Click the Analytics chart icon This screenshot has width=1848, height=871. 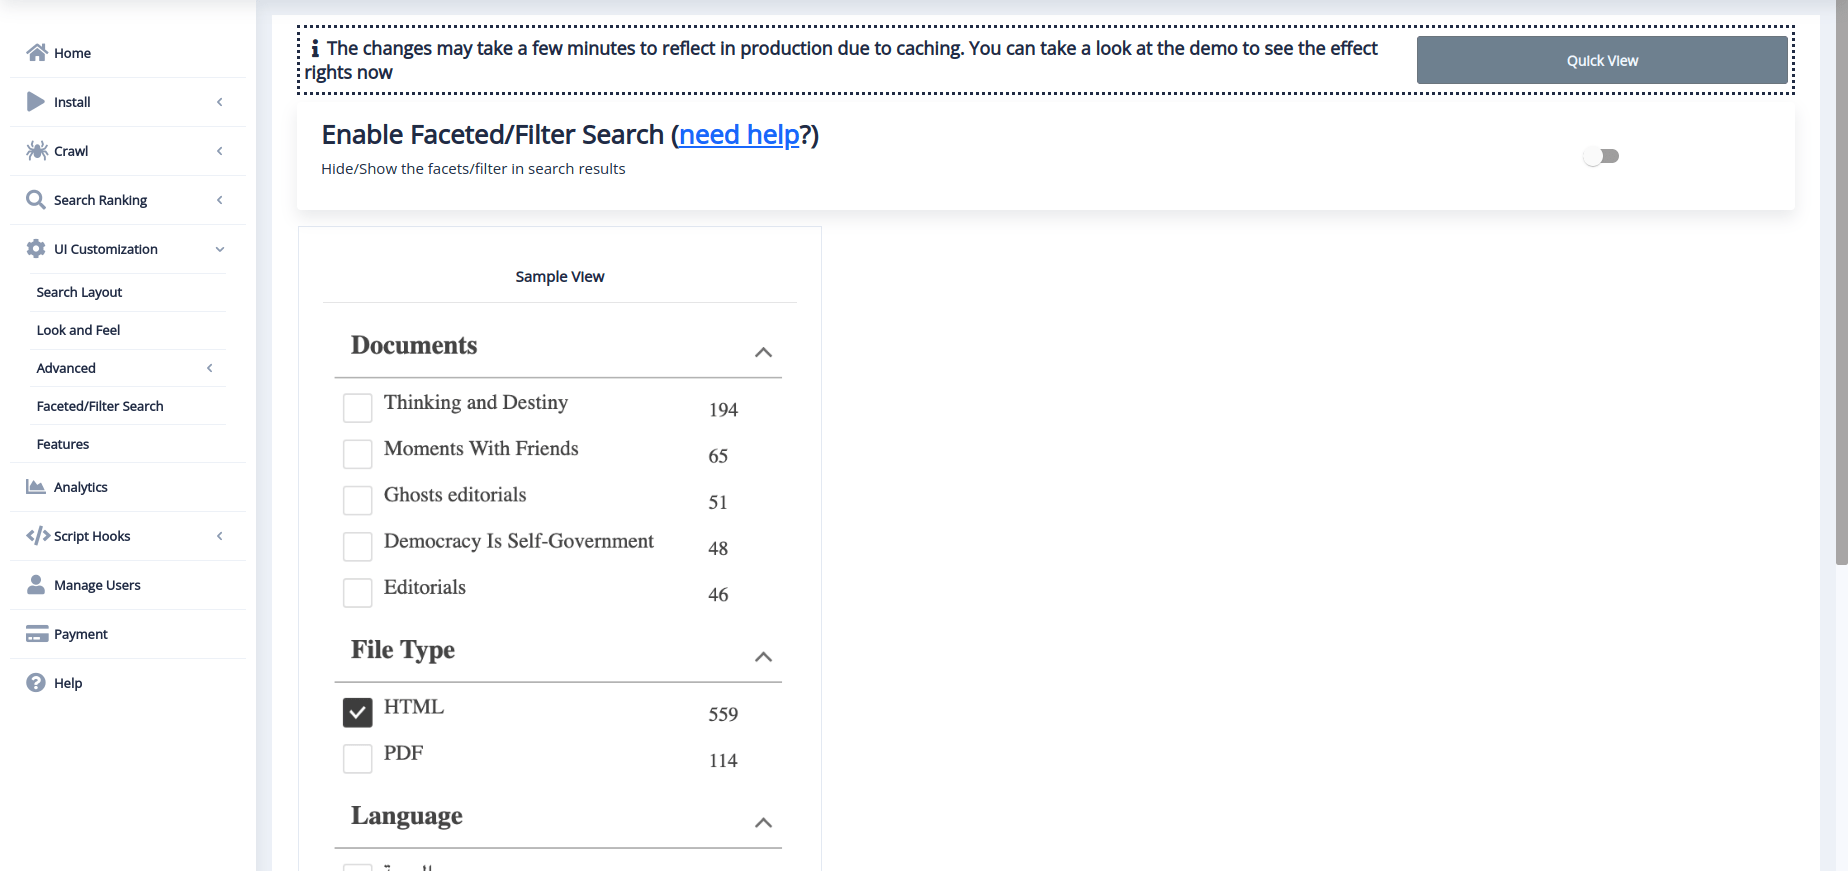click(36, 487)
